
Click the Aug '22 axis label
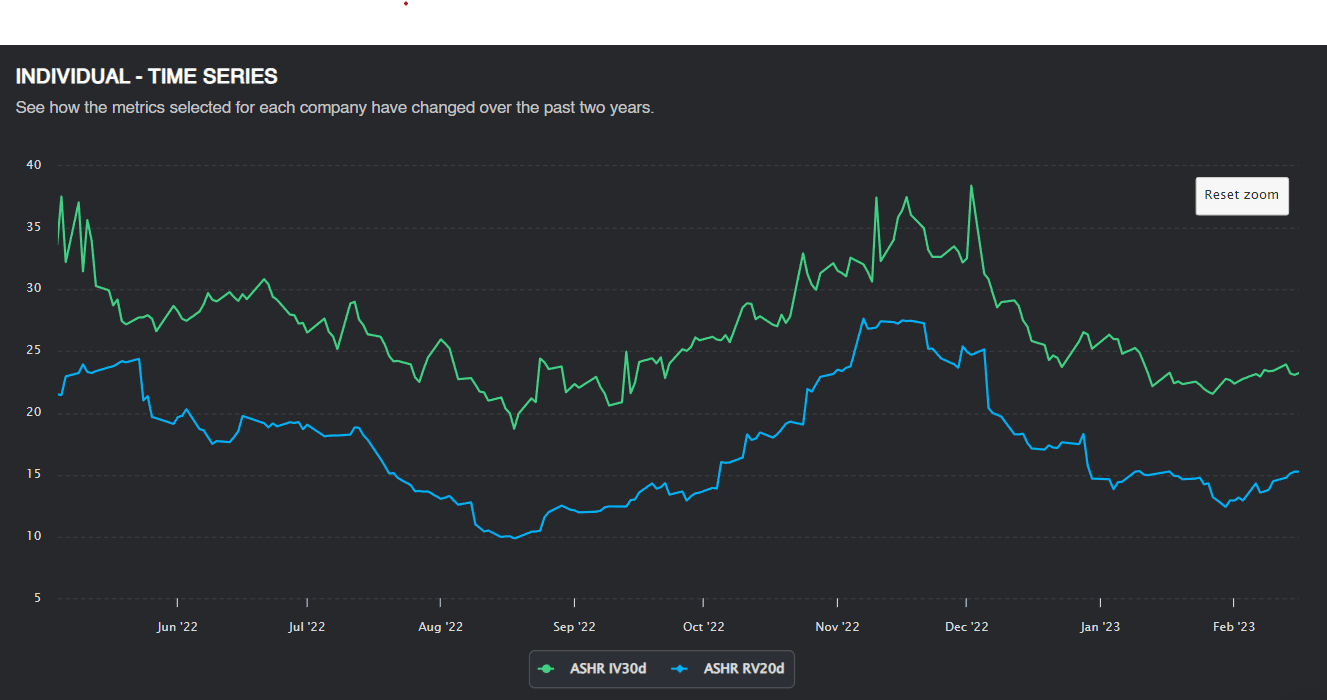tap(440, 627)
